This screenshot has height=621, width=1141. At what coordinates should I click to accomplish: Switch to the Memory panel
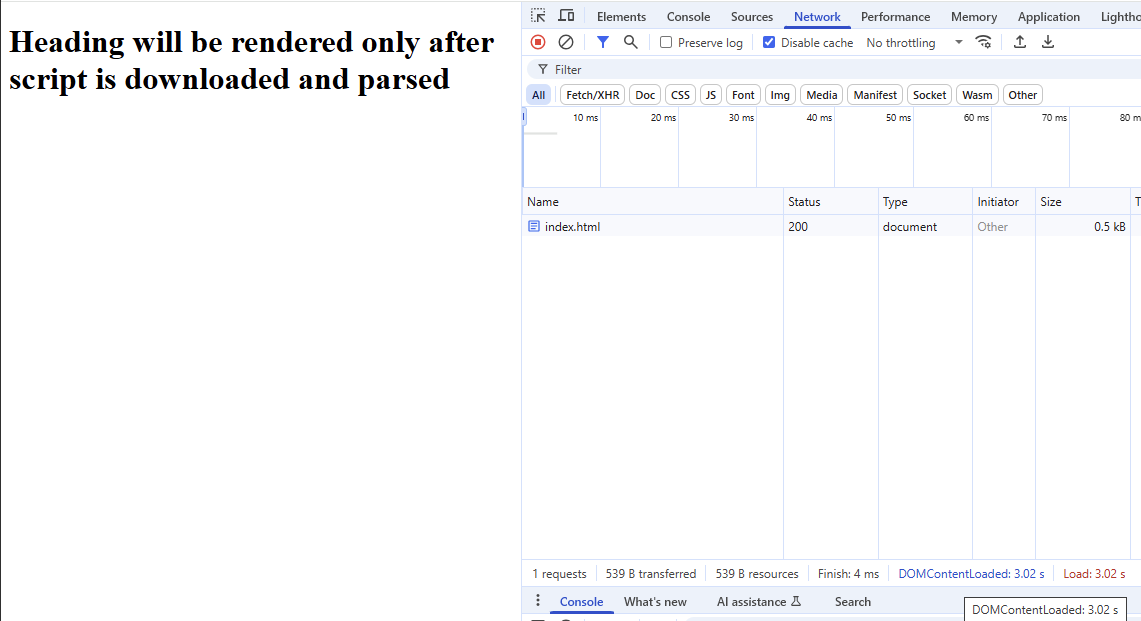tap(973, 16)
